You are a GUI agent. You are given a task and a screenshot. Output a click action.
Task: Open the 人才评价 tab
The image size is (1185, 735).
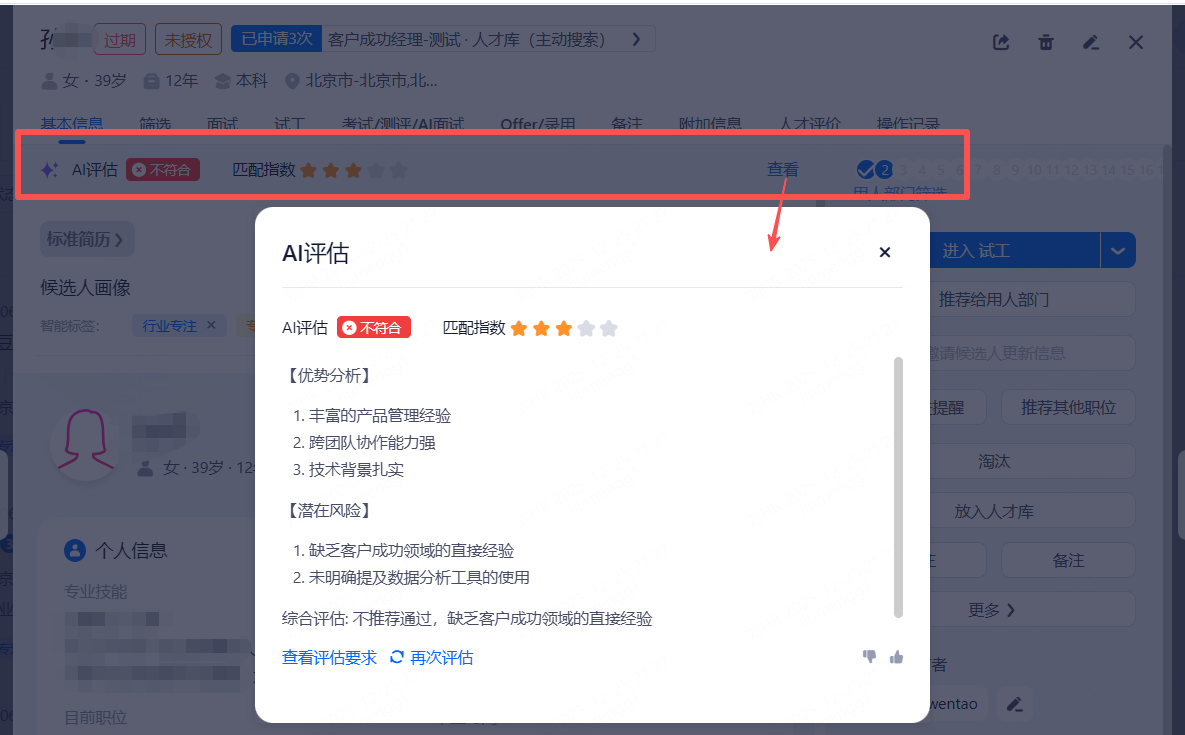coord(810,124)
